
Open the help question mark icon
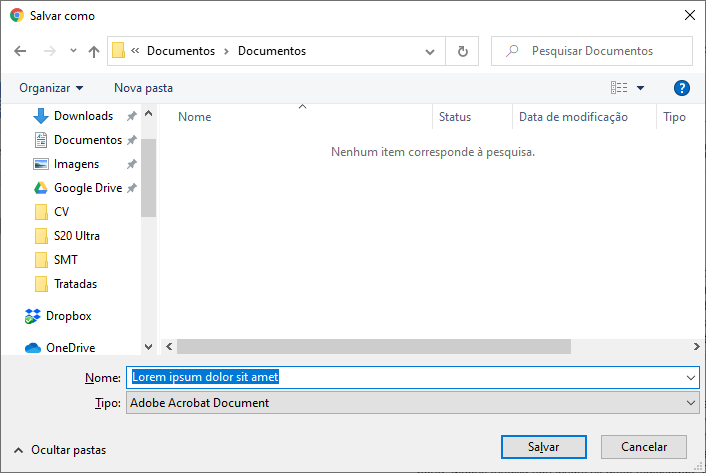click(682, 88)
